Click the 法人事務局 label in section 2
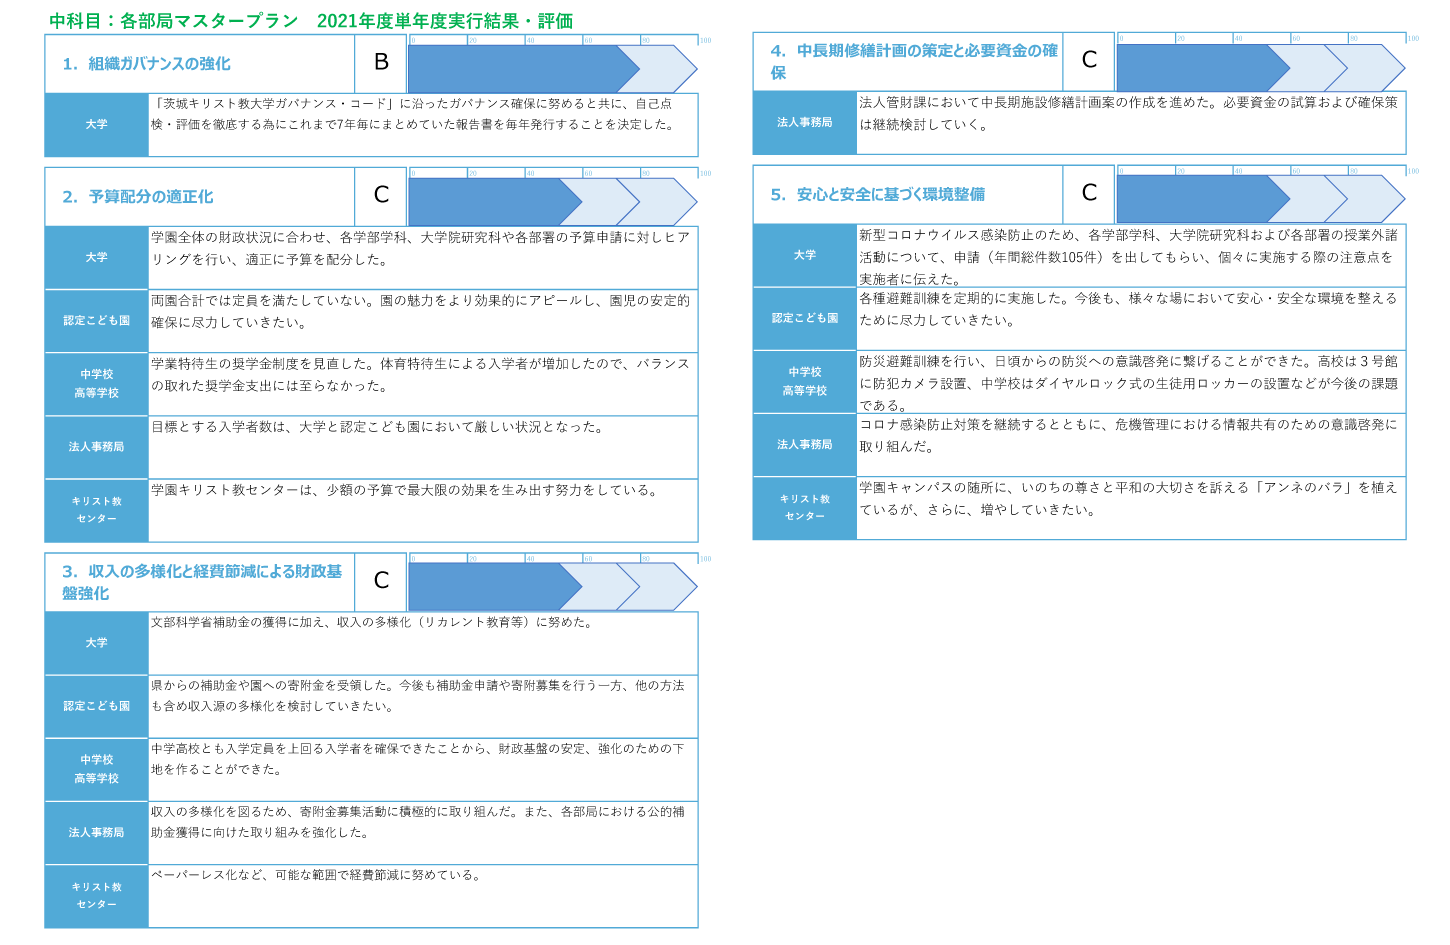This screenshot has width=1450, height=945. [x=97, y=447]
